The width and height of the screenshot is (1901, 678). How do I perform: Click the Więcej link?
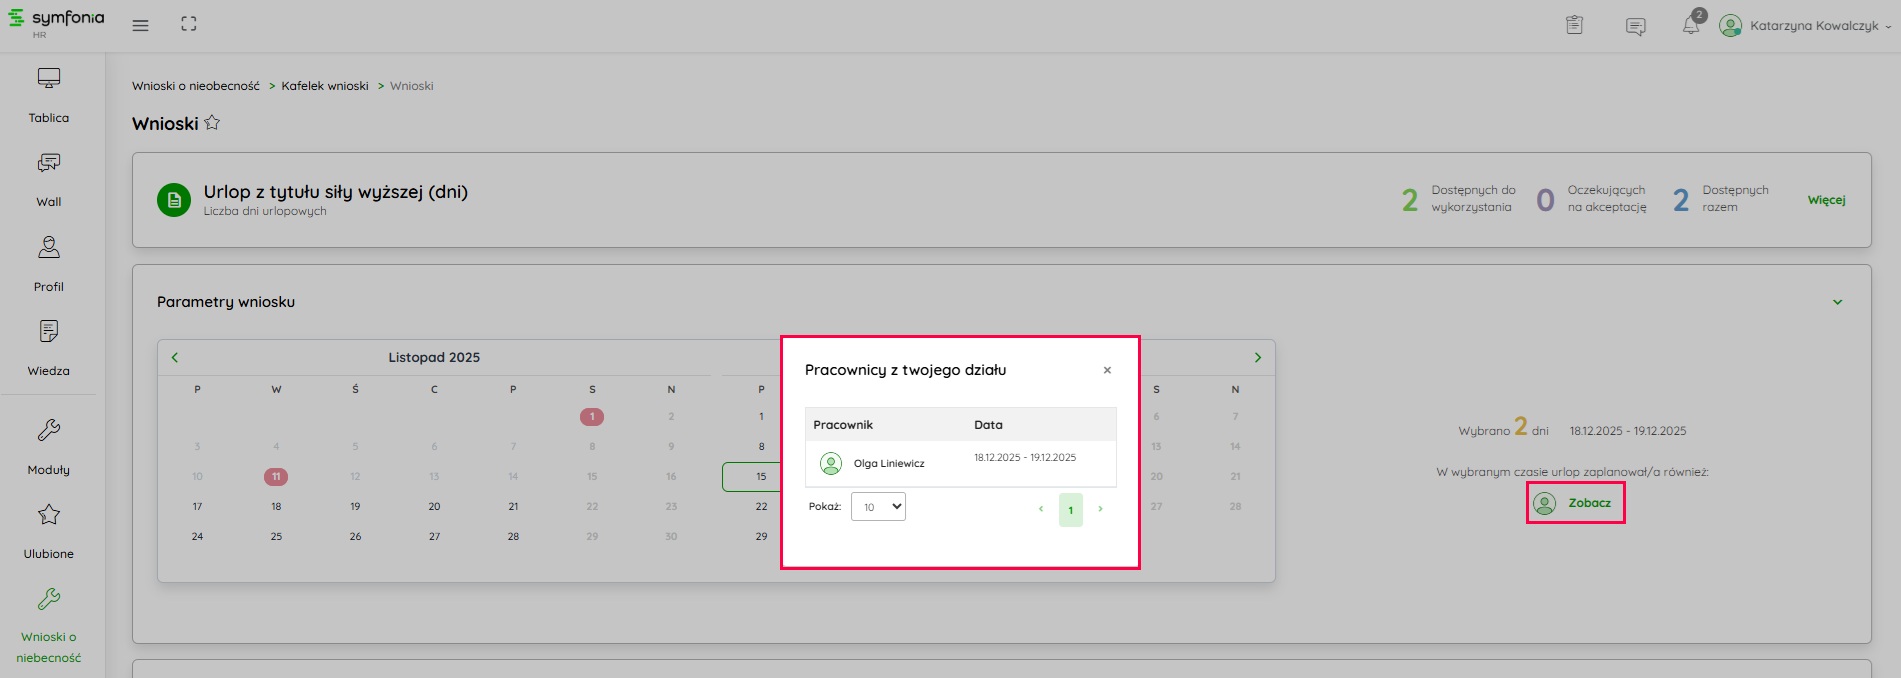(x=1826, y=200)
